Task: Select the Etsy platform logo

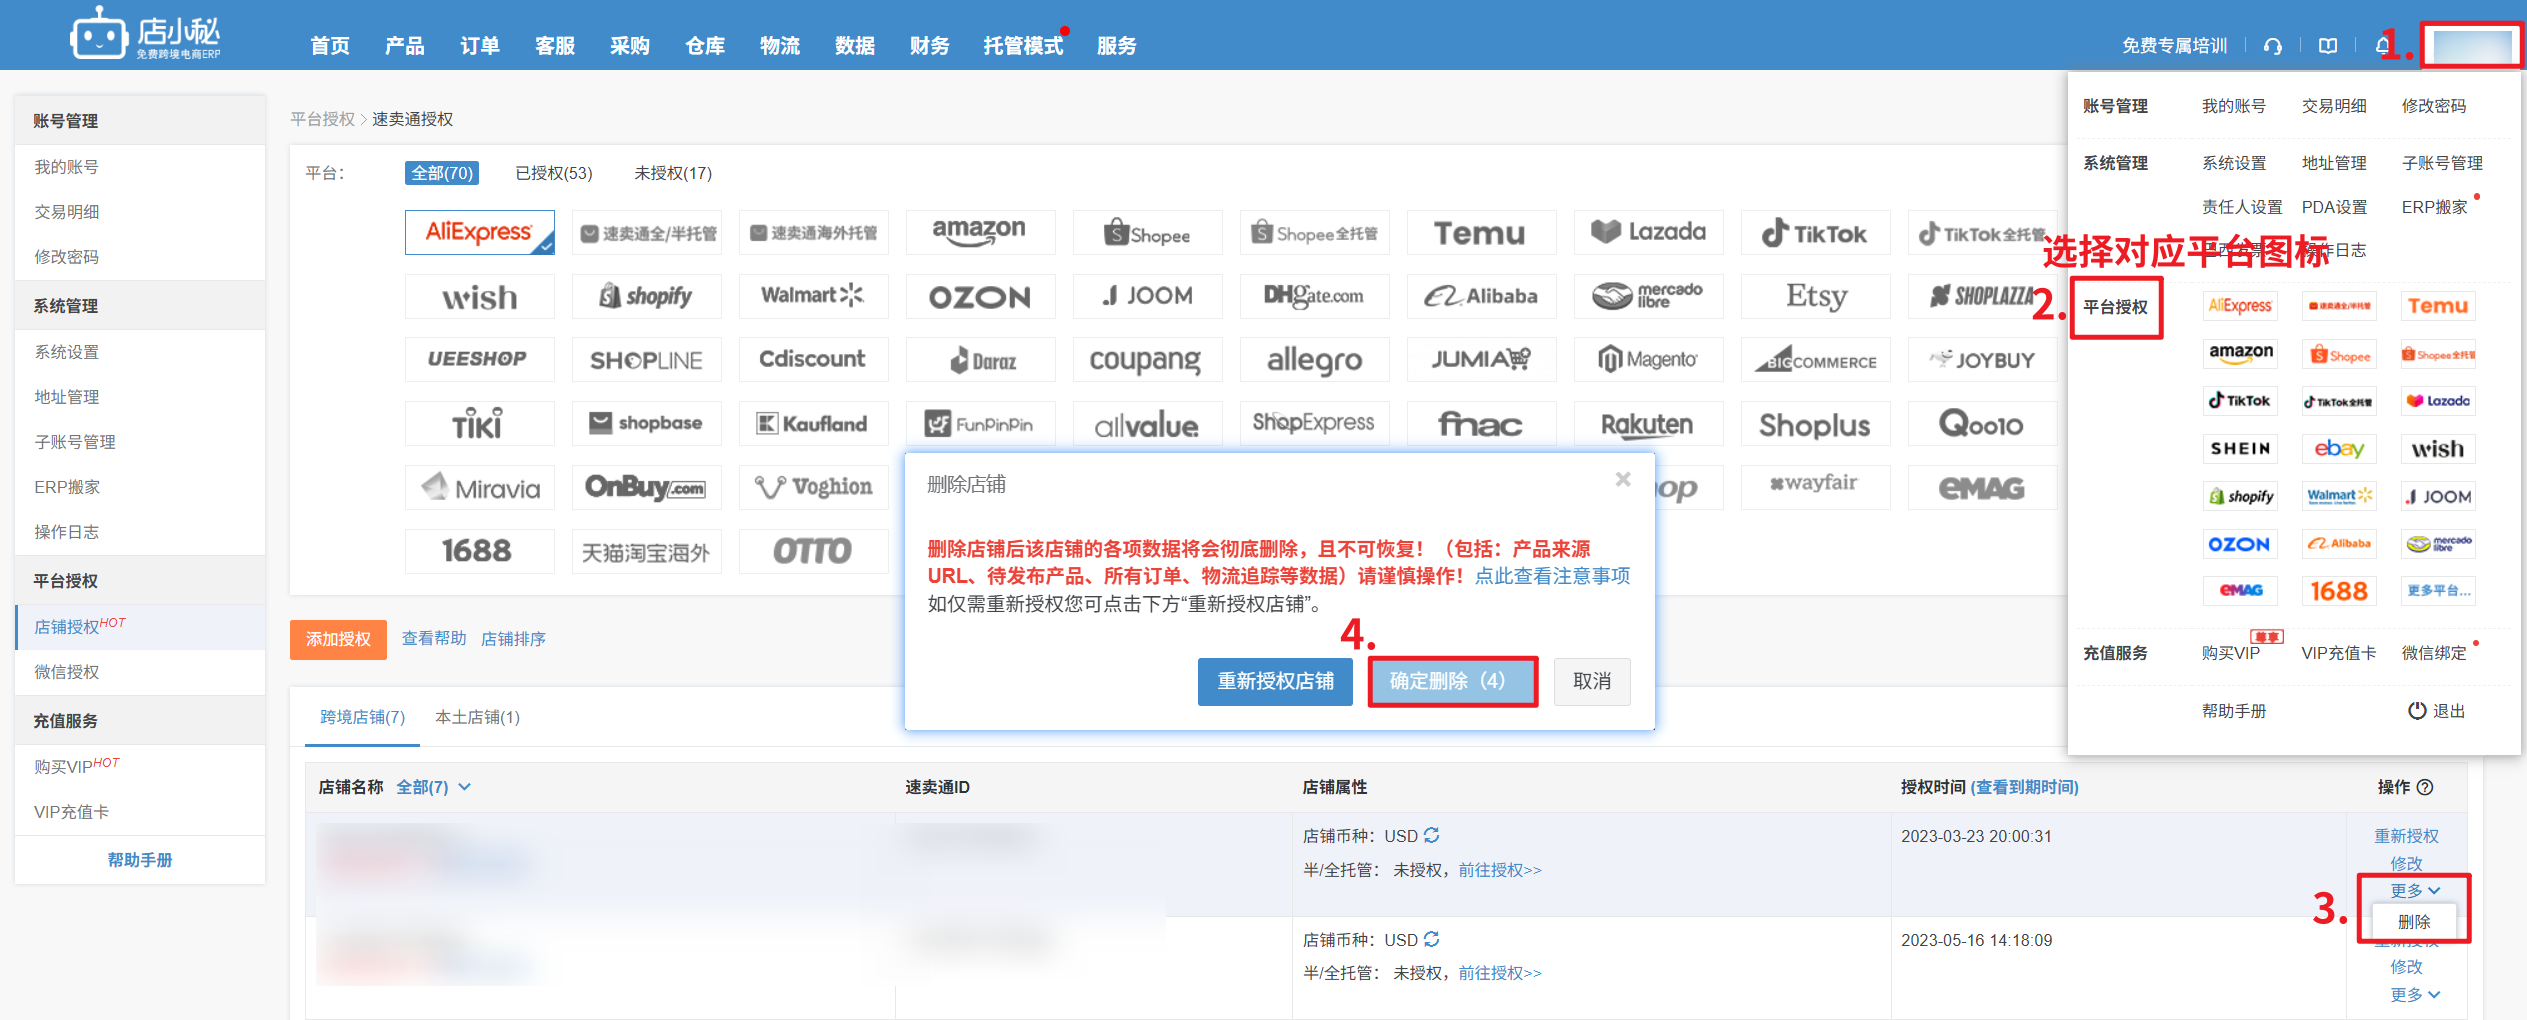Action: [x=1815, y=296]
